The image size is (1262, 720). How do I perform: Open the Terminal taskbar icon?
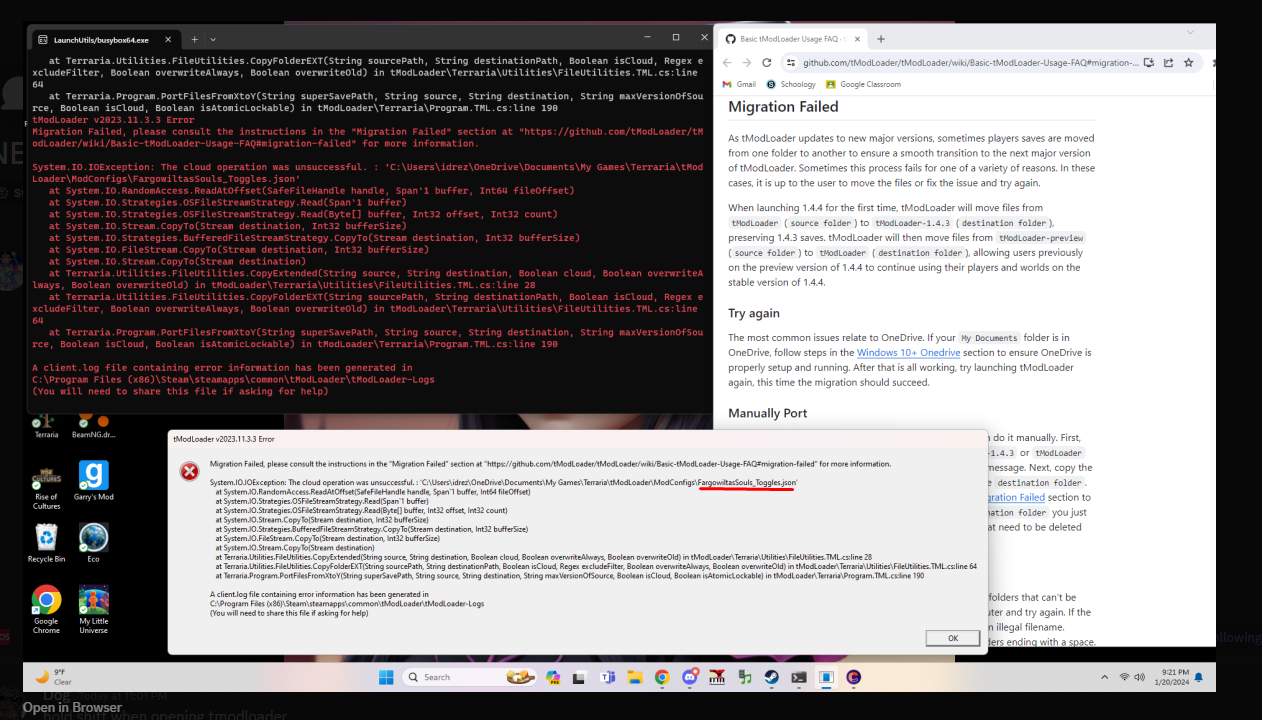coord(799,677)
